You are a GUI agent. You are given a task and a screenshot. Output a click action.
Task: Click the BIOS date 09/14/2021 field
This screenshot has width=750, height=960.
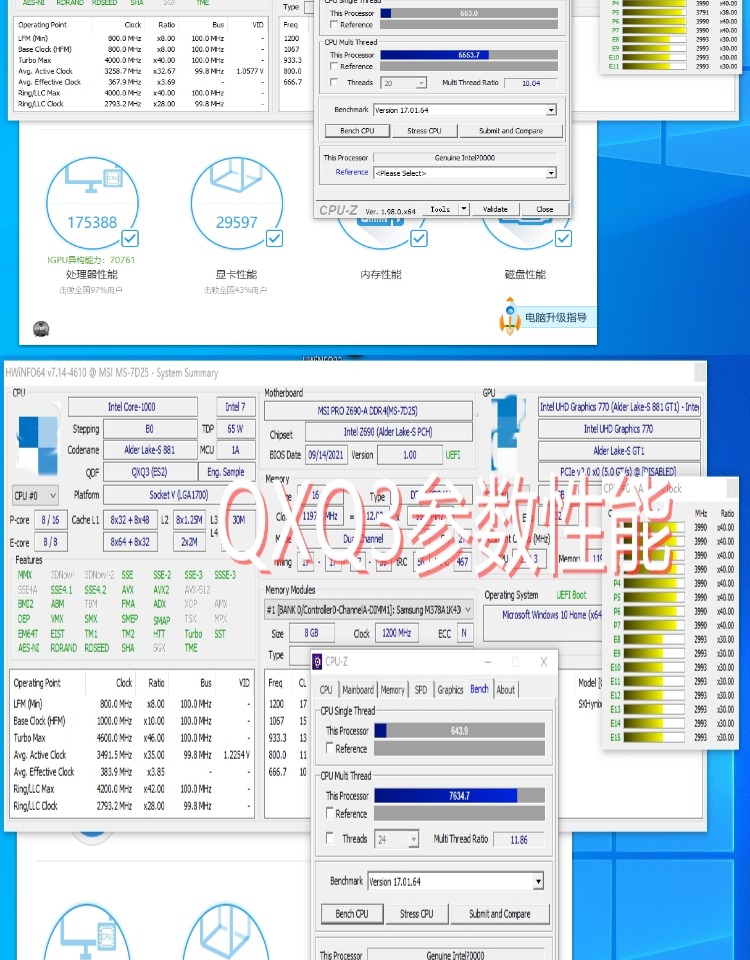pyautogui.click(x=326, y=455)
